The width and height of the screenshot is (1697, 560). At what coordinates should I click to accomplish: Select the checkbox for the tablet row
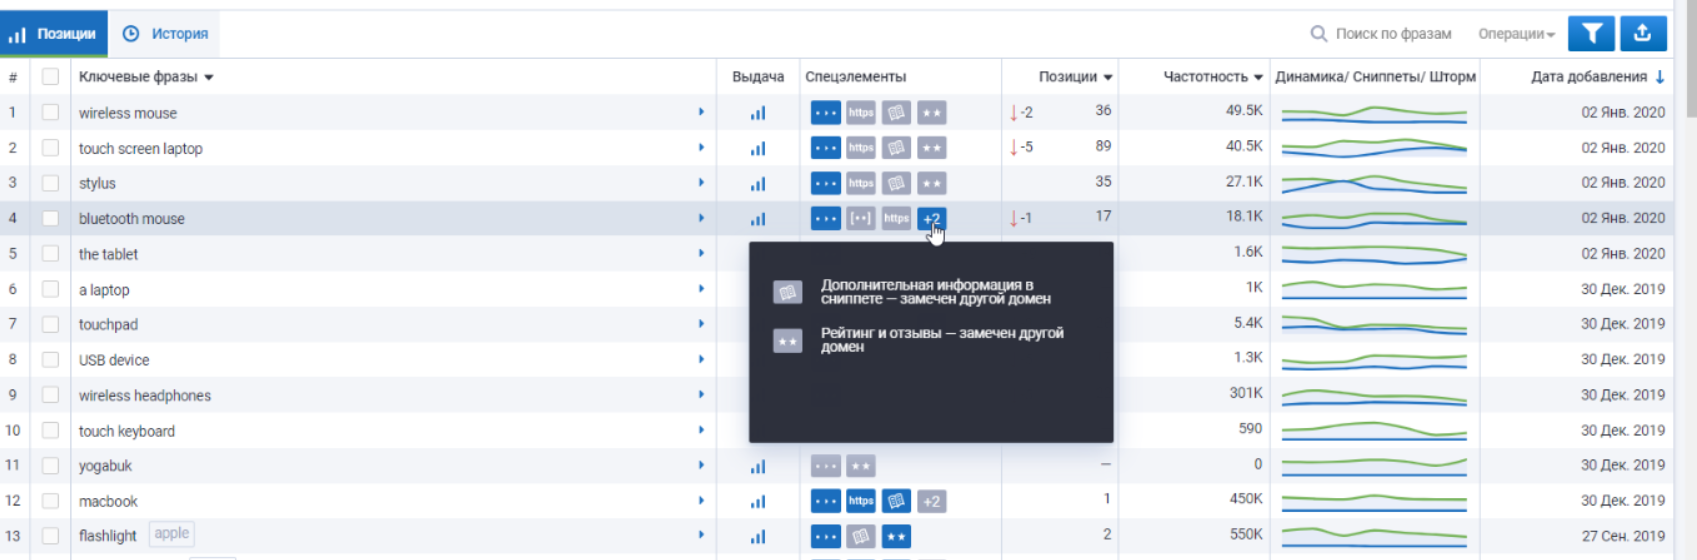(50, 254)
